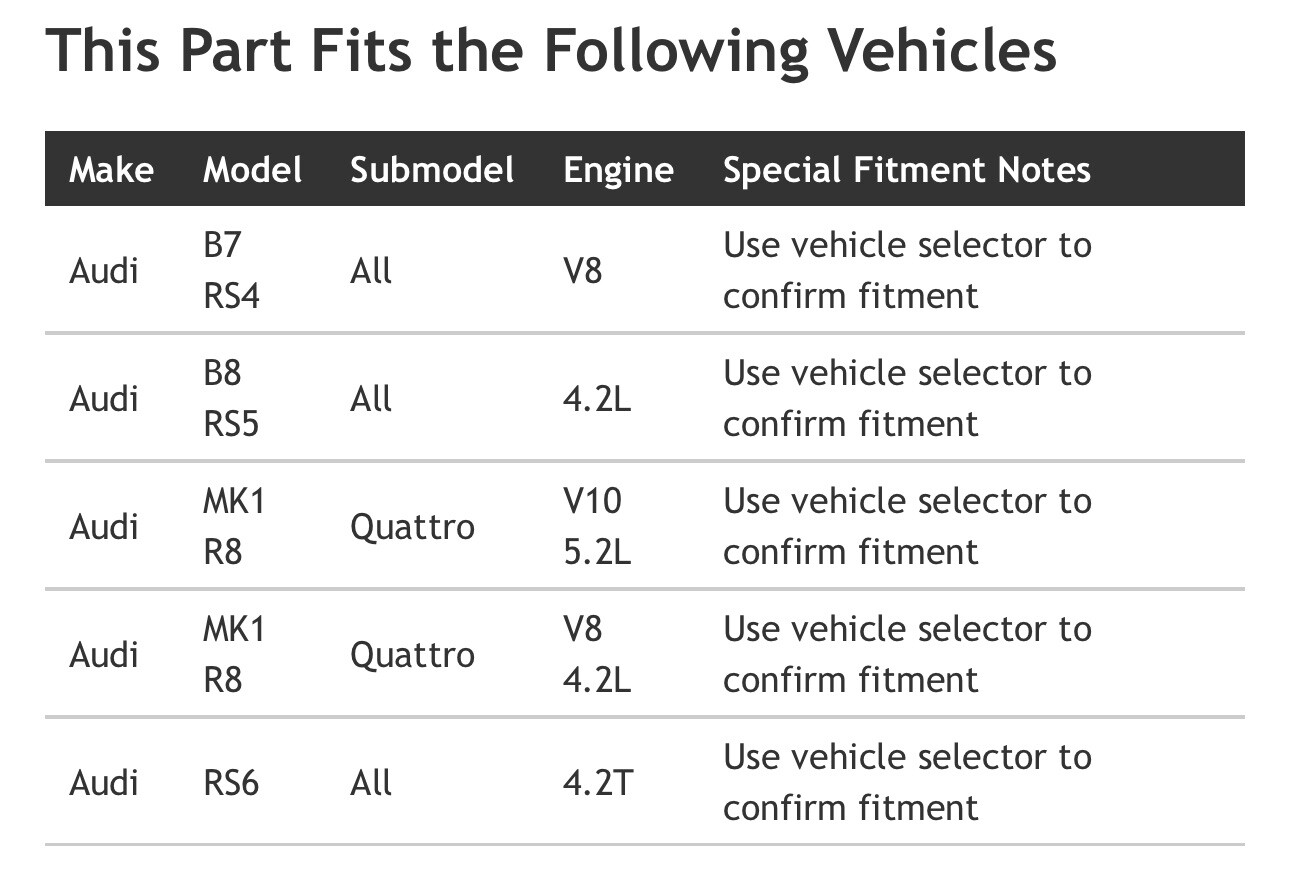Click the V8 4.2L engine cell
This screenshot has width=1290, height=877.
[x=597, y=654]
